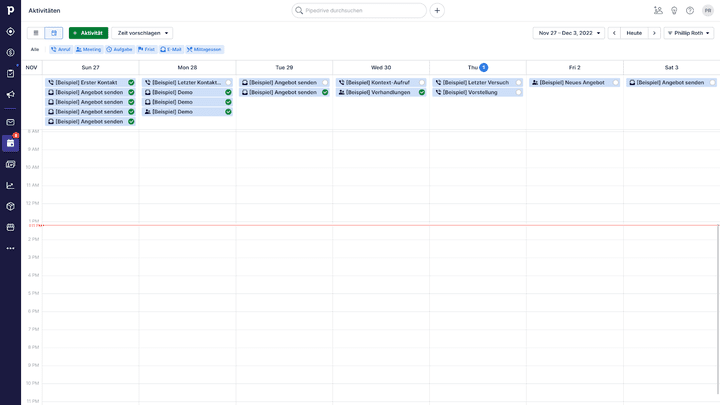
Task: Select the Thu day header
Action: (x=478, y=68)
